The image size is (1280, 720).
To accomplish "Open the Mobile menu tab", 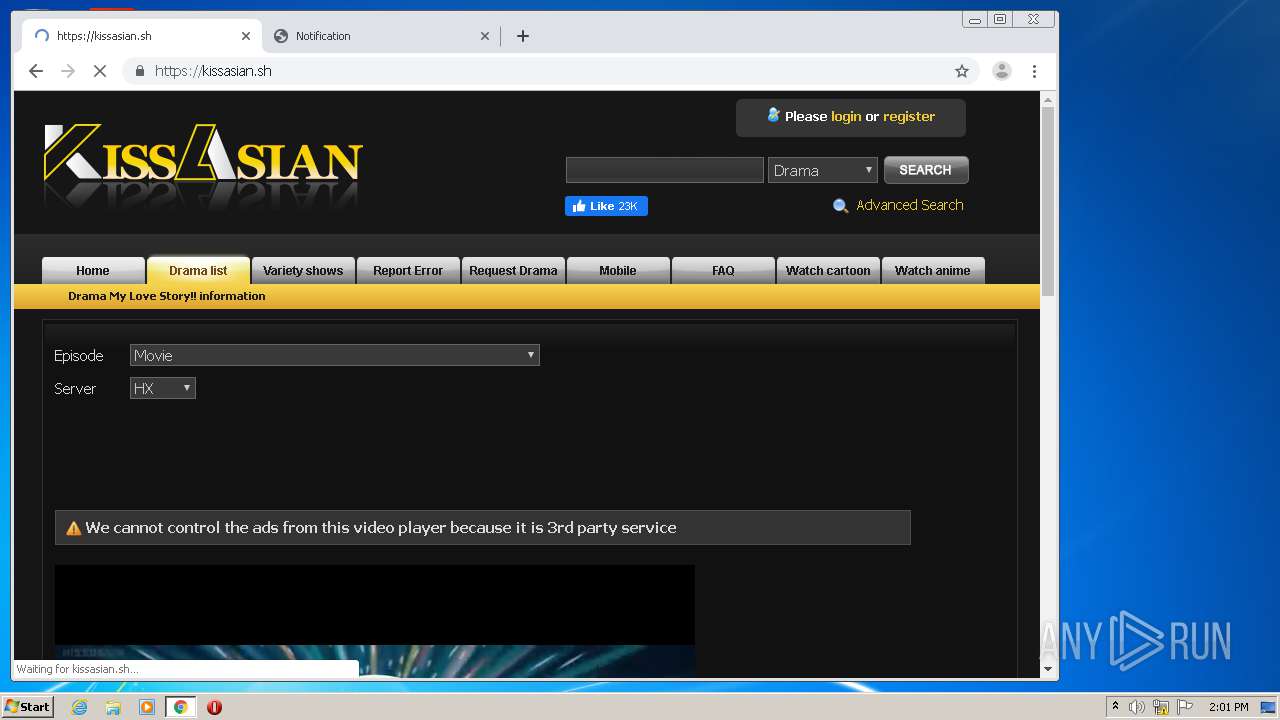I will [618, 271].
